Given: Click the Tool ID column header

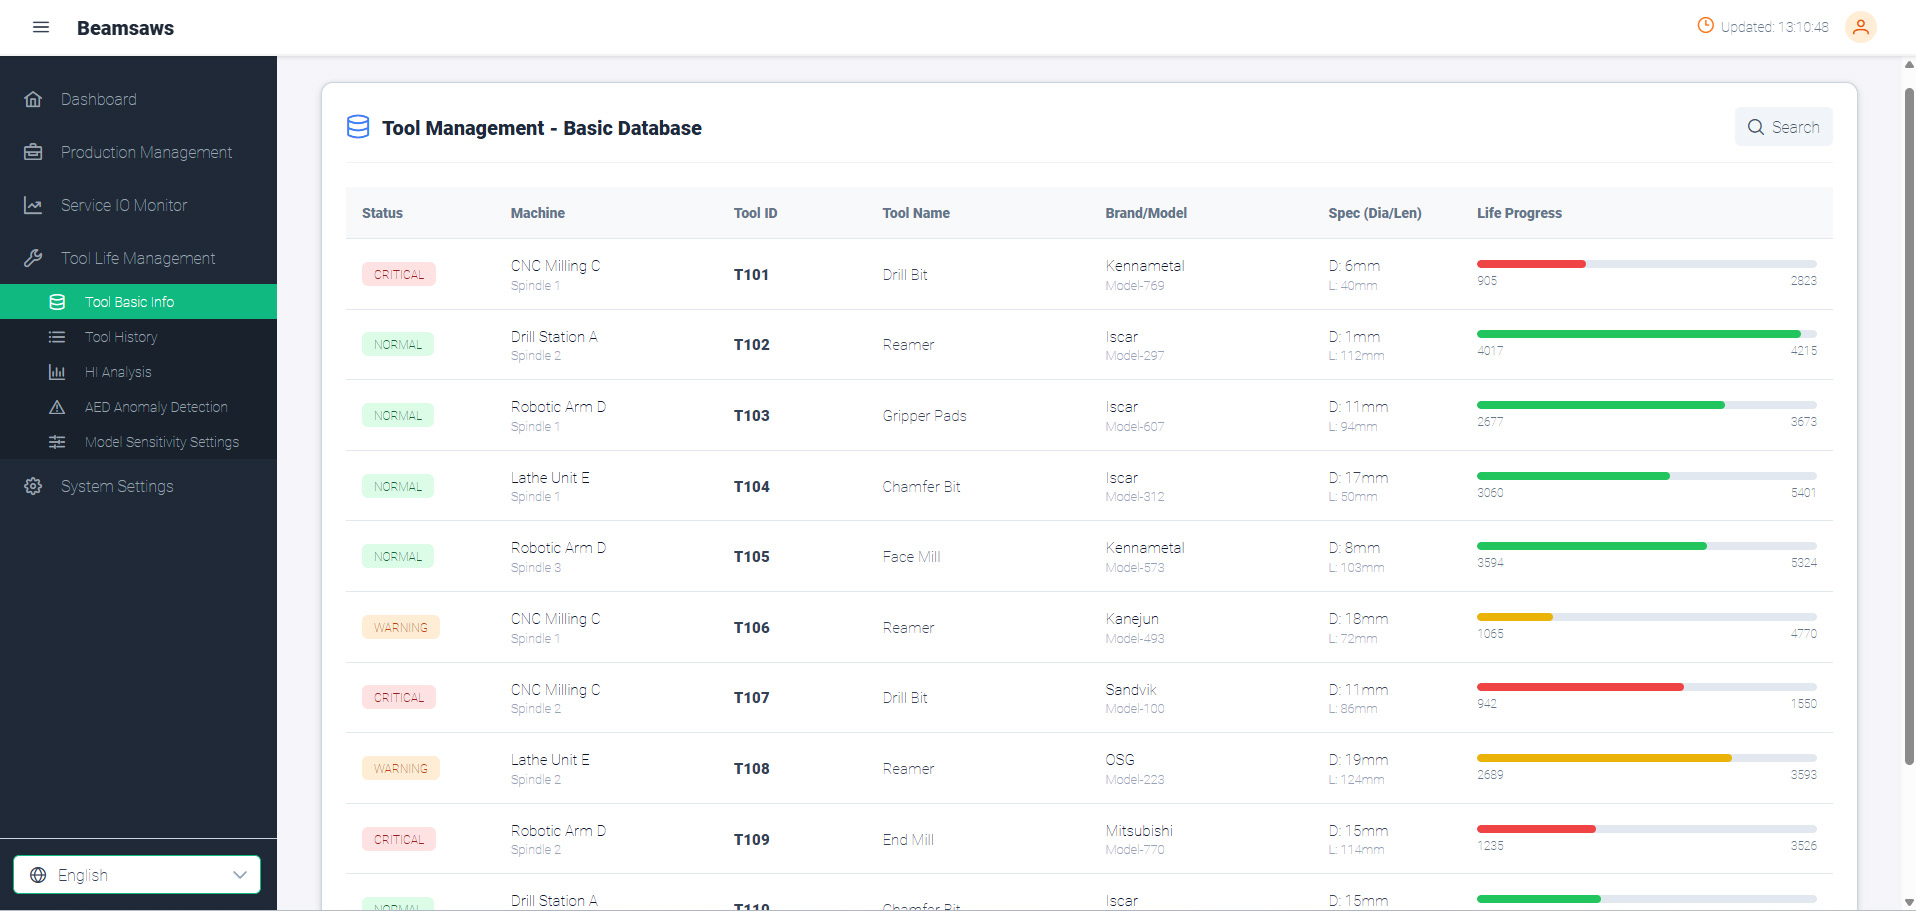Looking at the screenshot, I should pos(755,213).
